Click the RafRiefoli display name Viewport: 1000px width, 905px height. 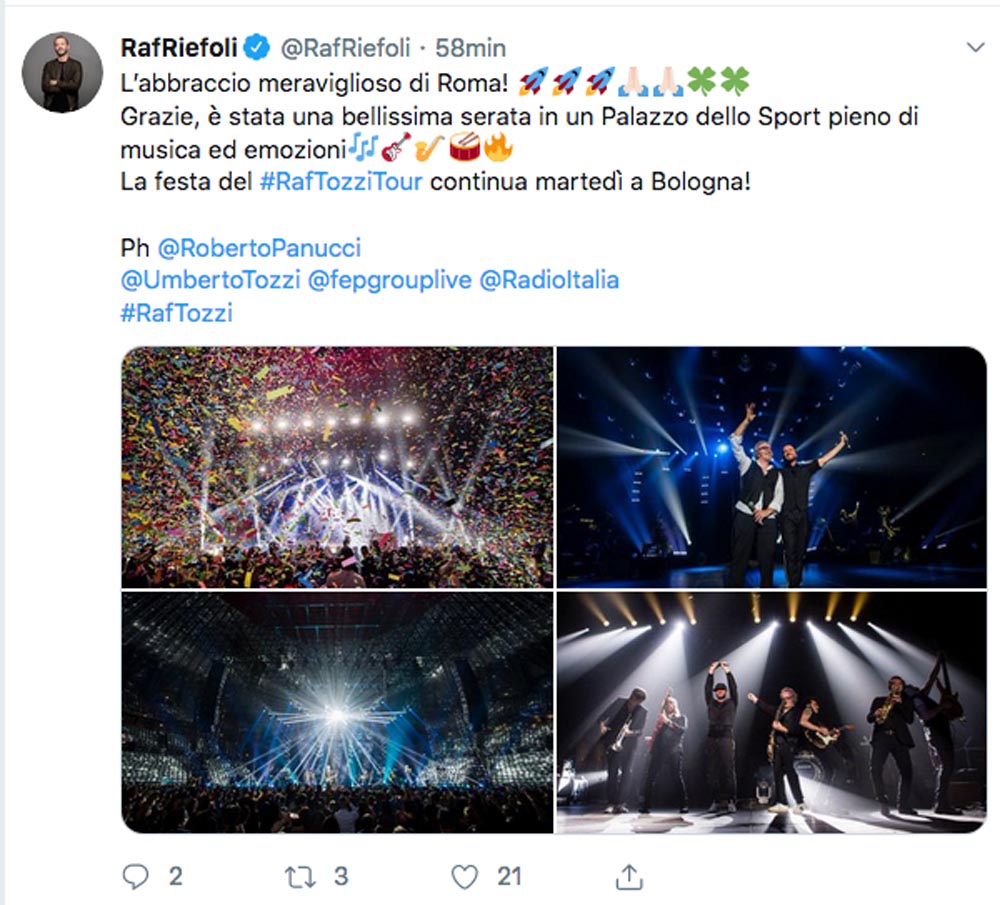(179, 48)
